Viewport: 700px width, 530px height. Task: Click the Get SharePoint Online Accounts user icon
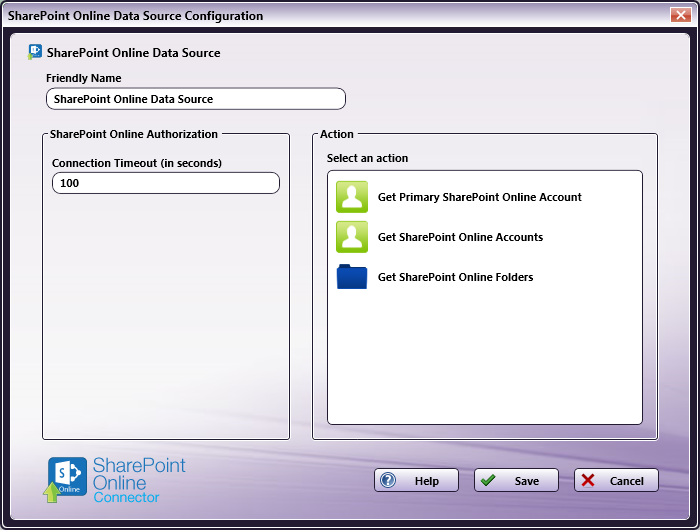pos(352,237)
